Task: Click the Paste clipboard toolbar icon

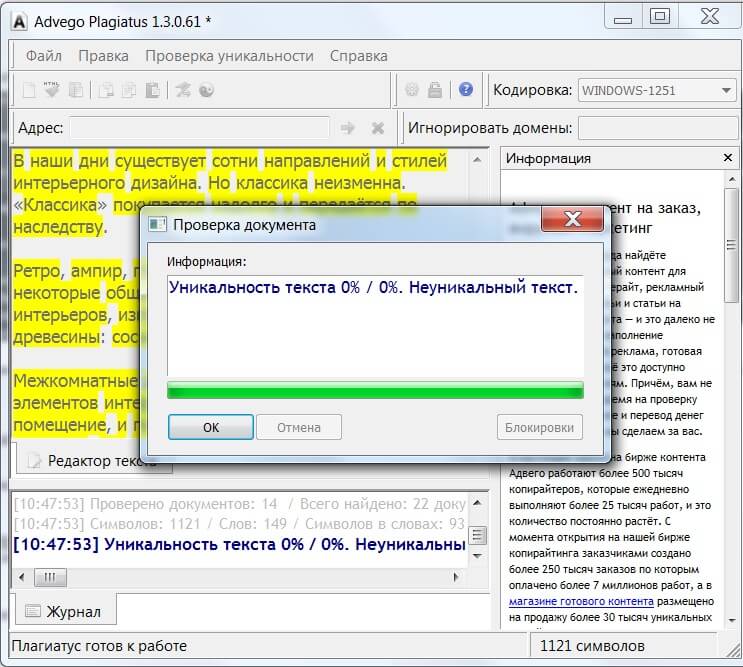Action: (x=152, y=90)
